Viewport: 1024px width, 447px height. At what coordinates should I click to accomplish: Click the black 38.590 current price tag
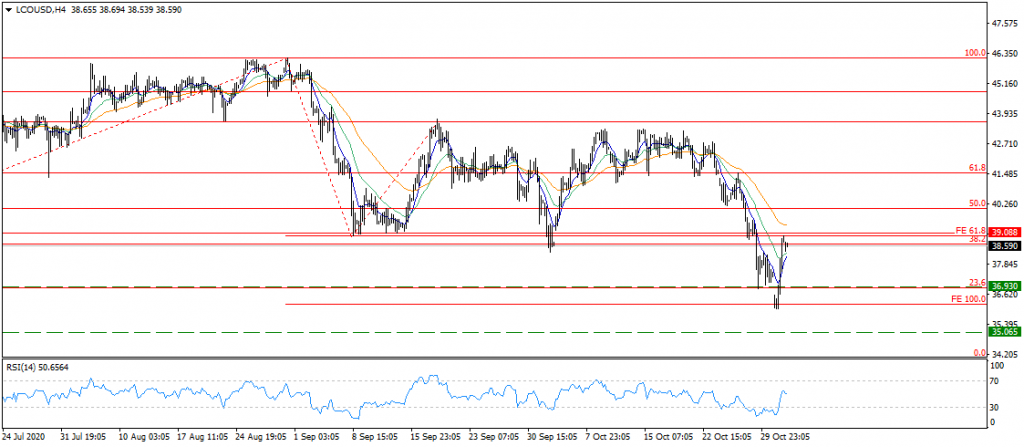[x=1003, y=245]
